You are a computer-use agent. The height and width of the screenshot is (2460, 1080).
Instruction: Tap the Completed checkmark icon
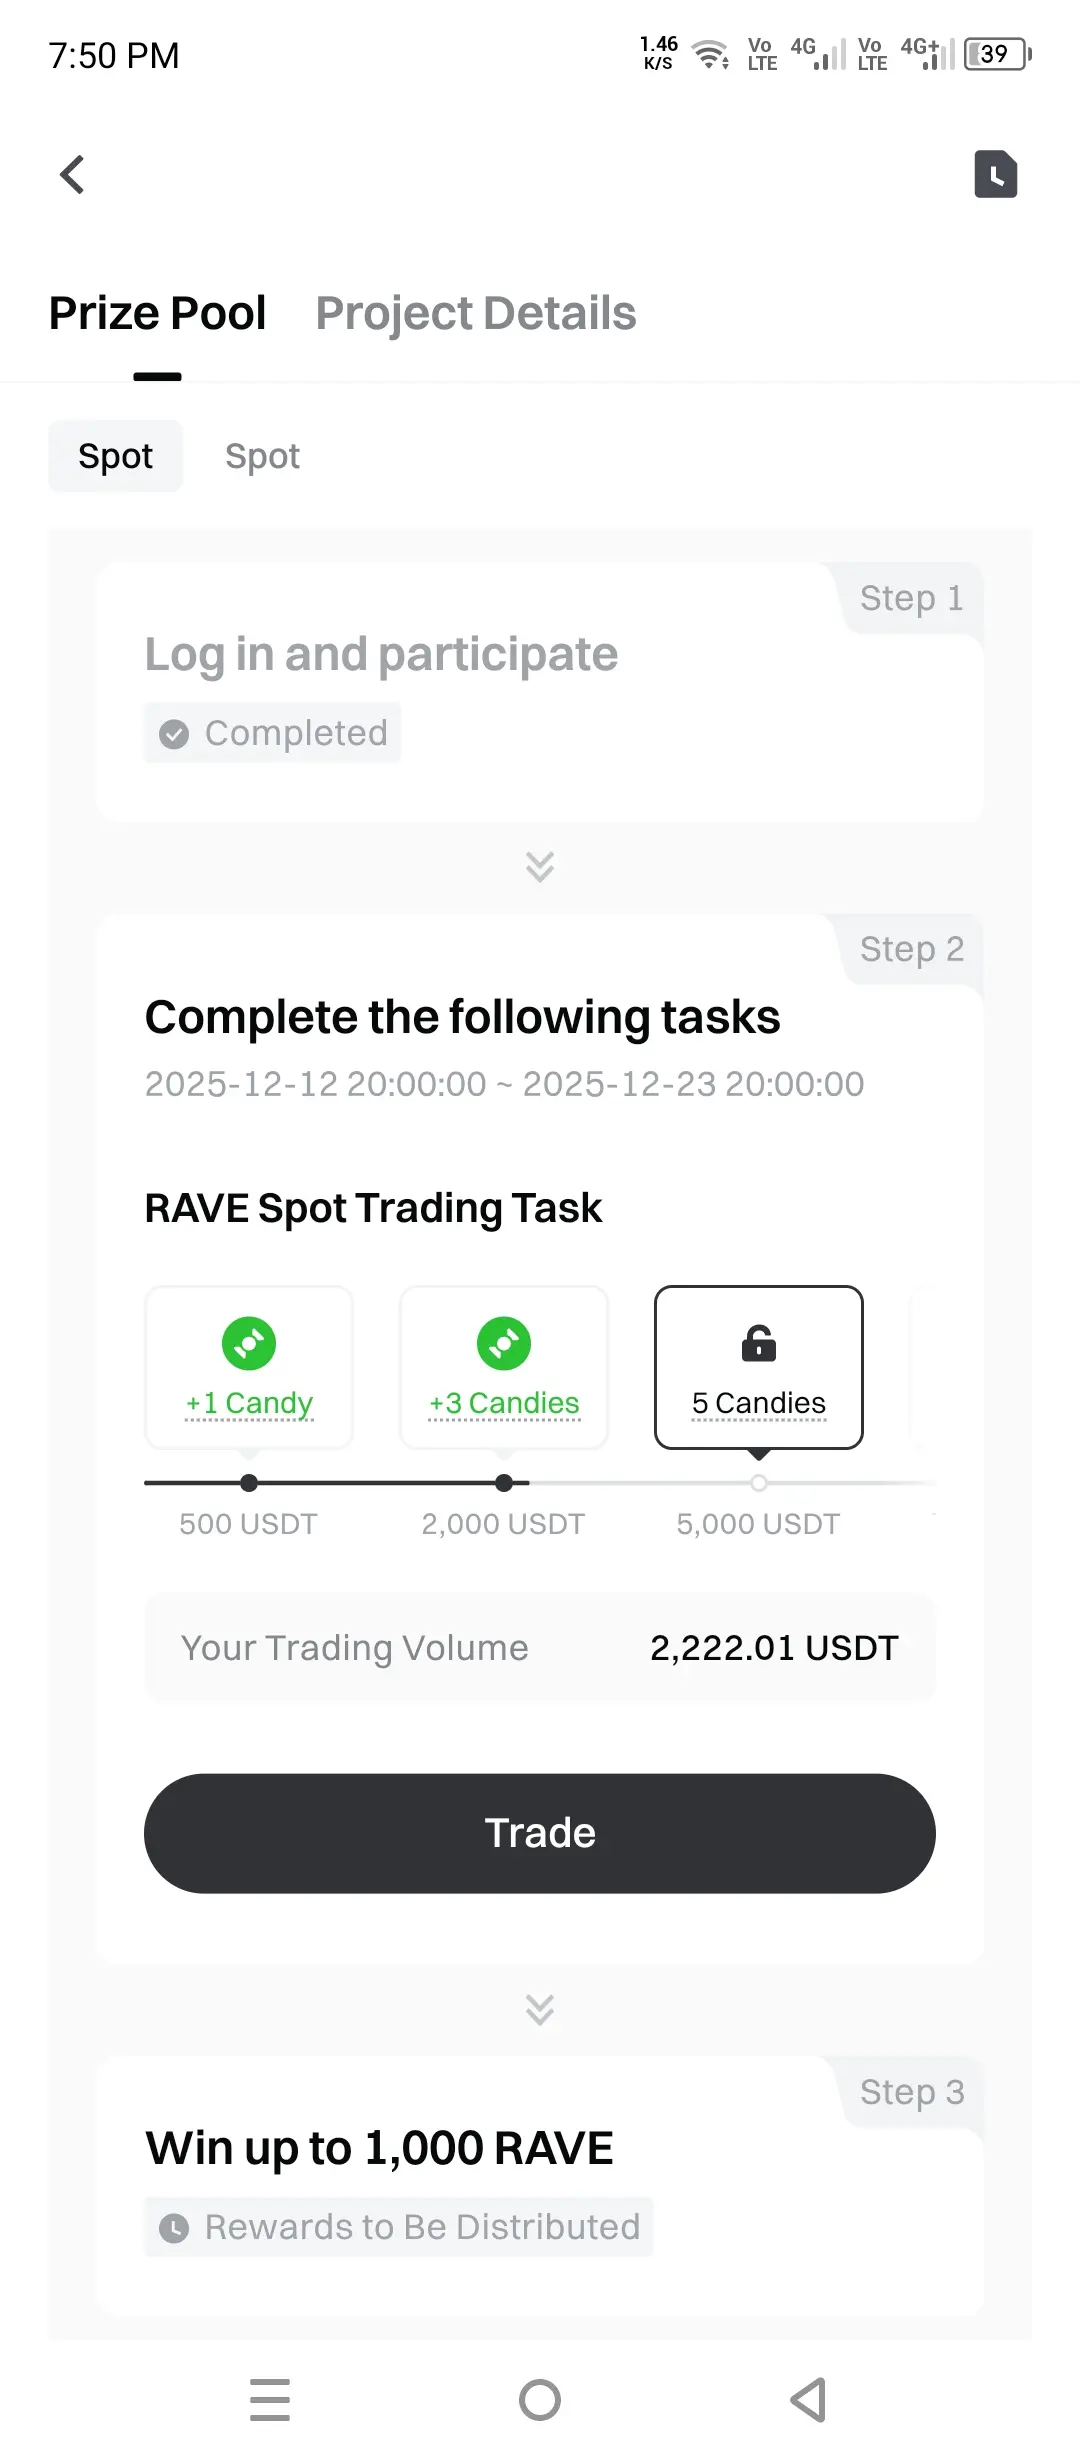click(x=174, y=734)
